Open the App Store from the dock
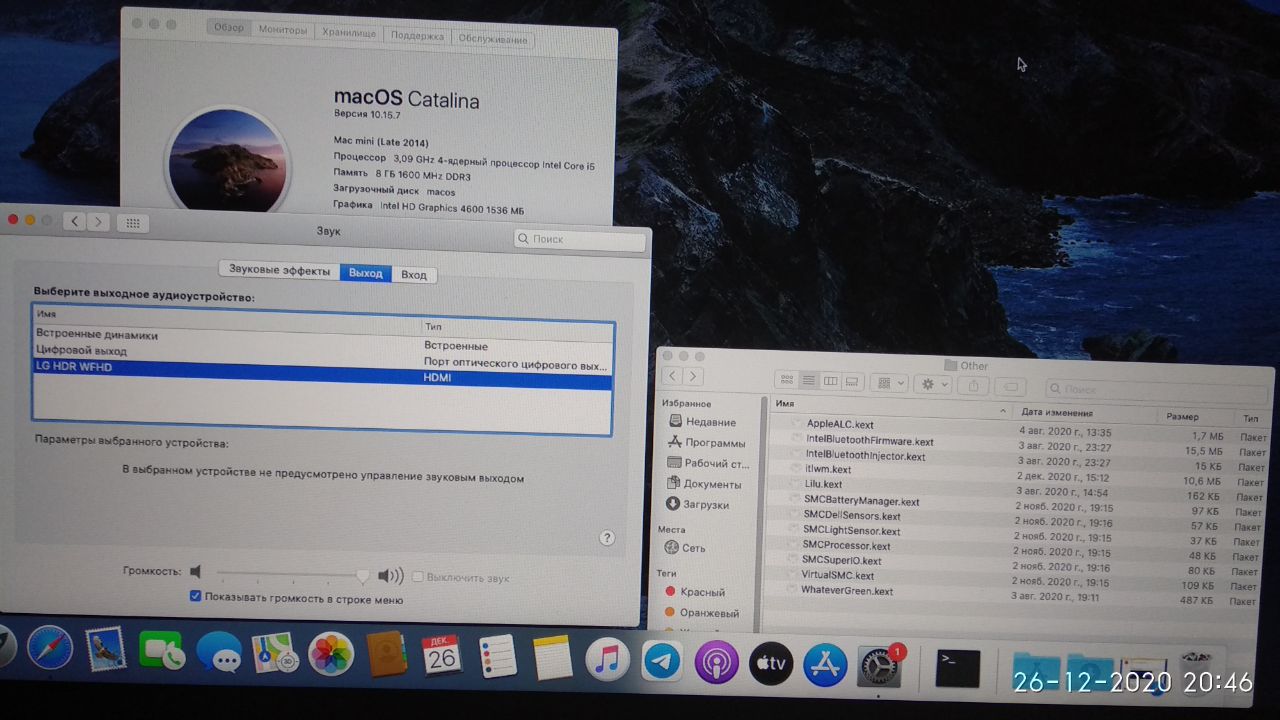Viewport: 1280px width, 720px height. point(825,665)
